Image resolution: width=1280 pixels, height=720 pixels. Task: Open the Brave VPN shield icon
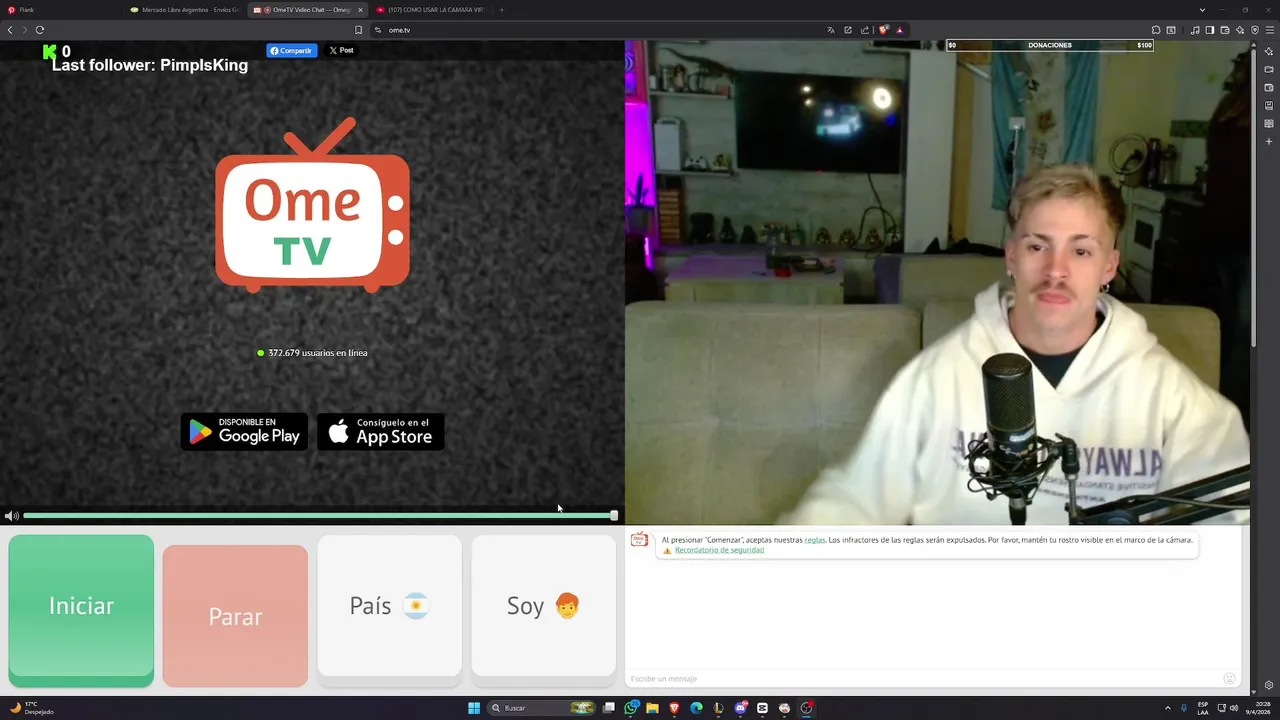(x=1255, y=30)
